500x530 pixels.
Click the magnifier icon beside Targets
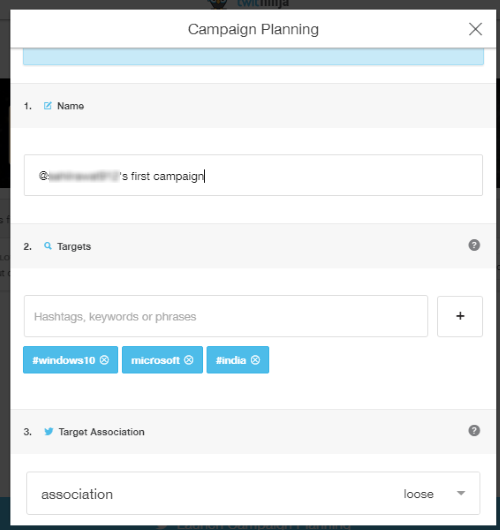pos(48,246)
